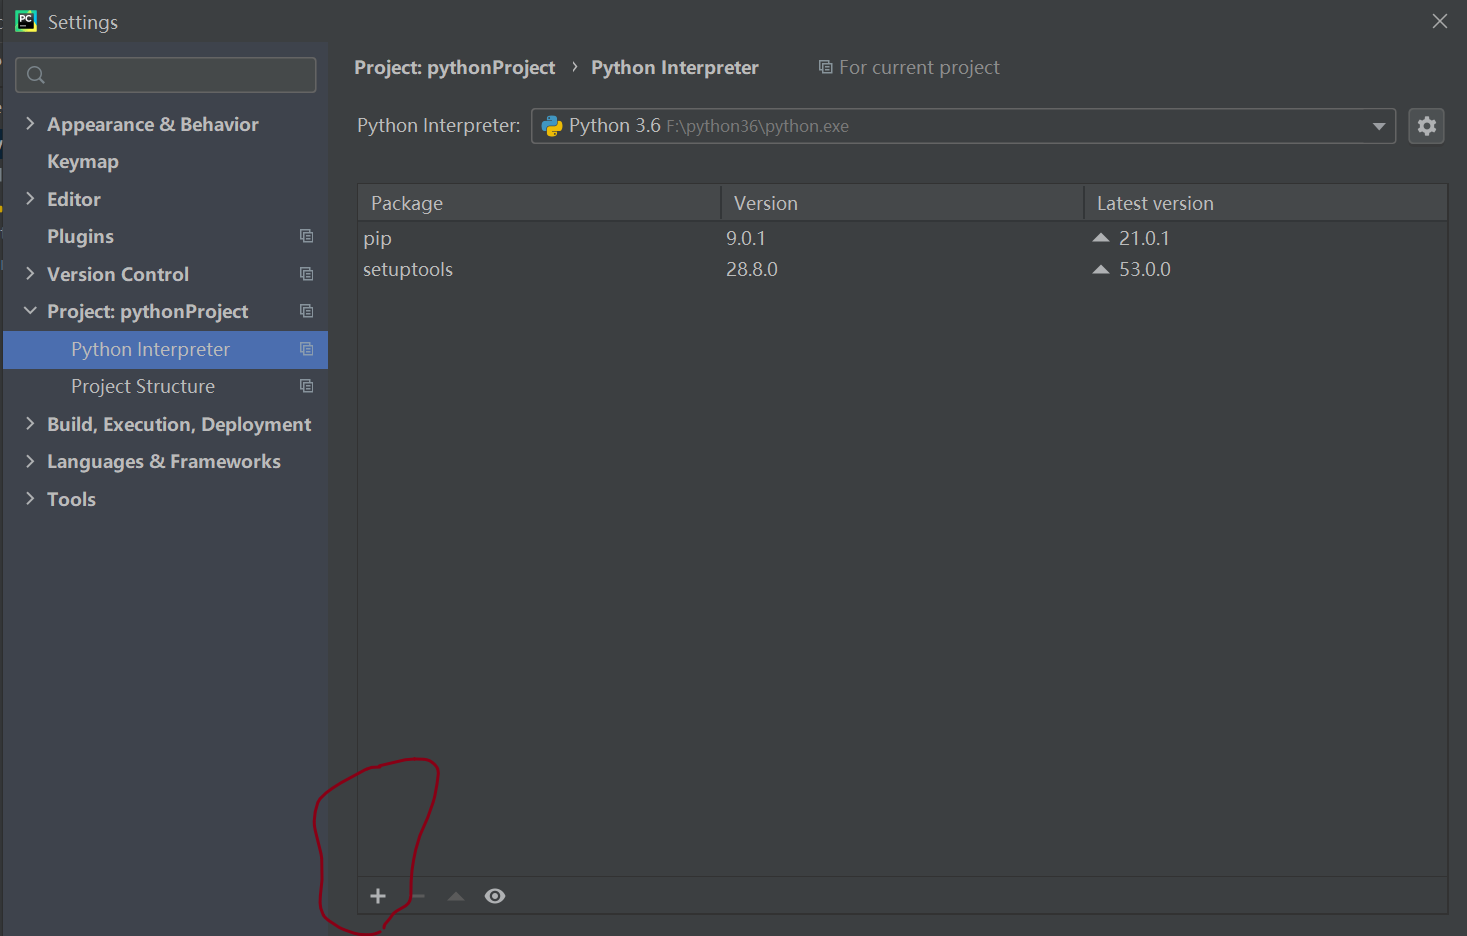Viewport: 1467px width, 936px height.
Task: Click project-level icon beside Plugins
Action: click(x=307, y=236)
